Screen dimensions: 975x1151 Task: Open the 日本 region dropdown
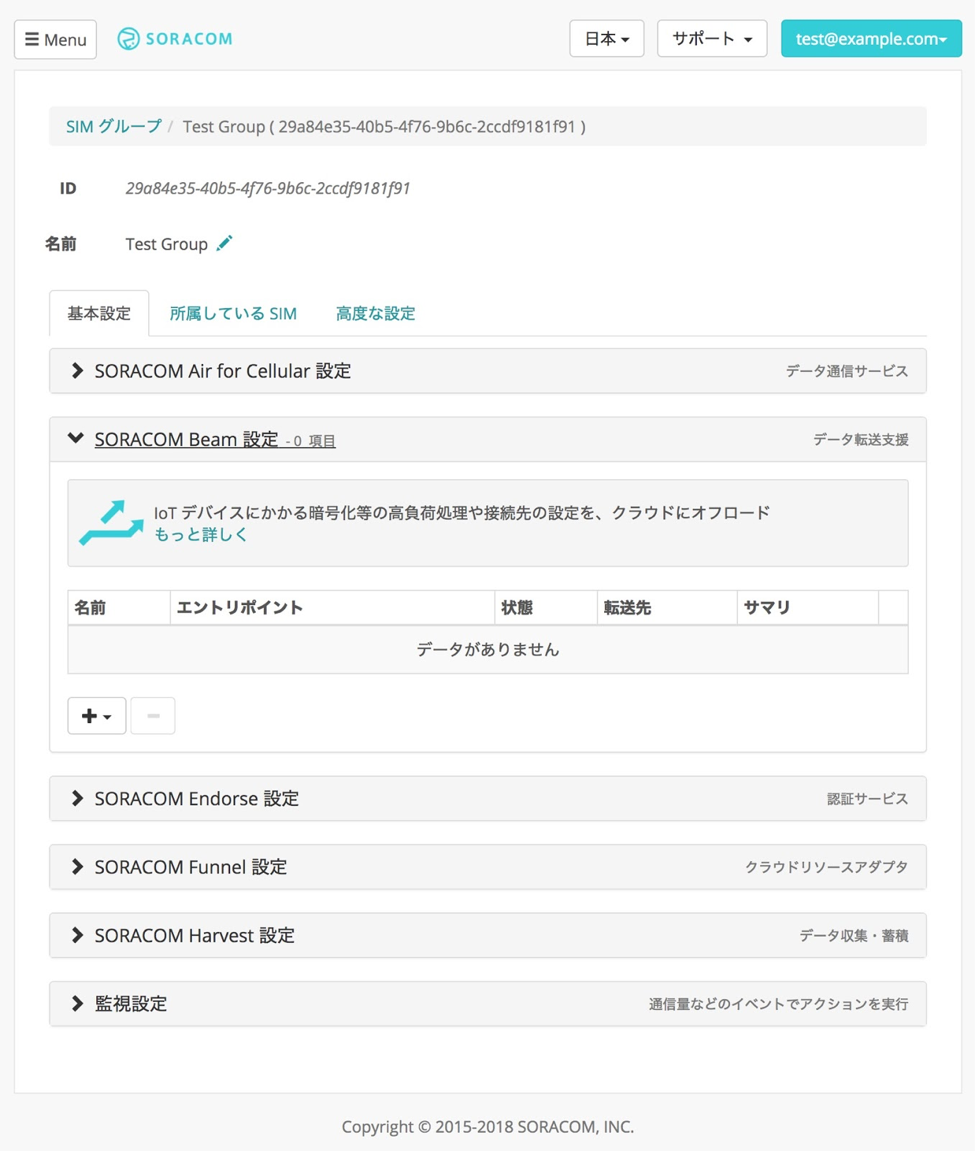606,39
